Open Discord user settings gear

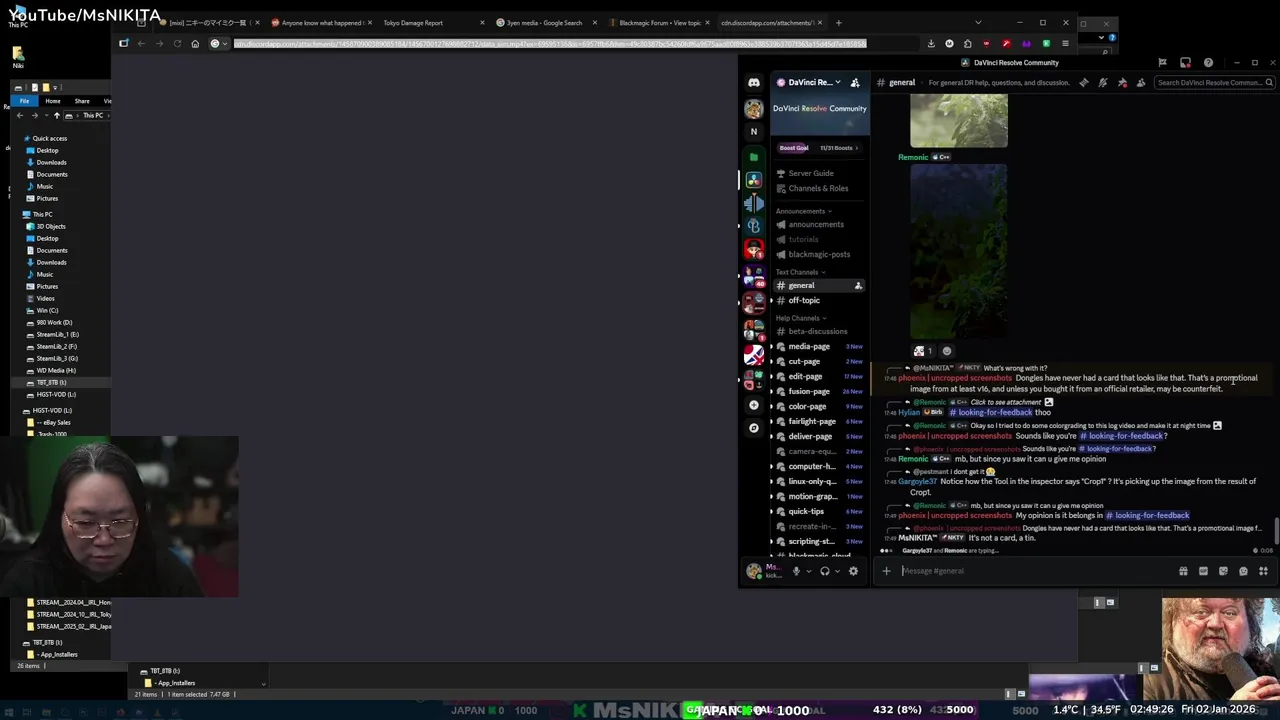[x=853, y=571]
